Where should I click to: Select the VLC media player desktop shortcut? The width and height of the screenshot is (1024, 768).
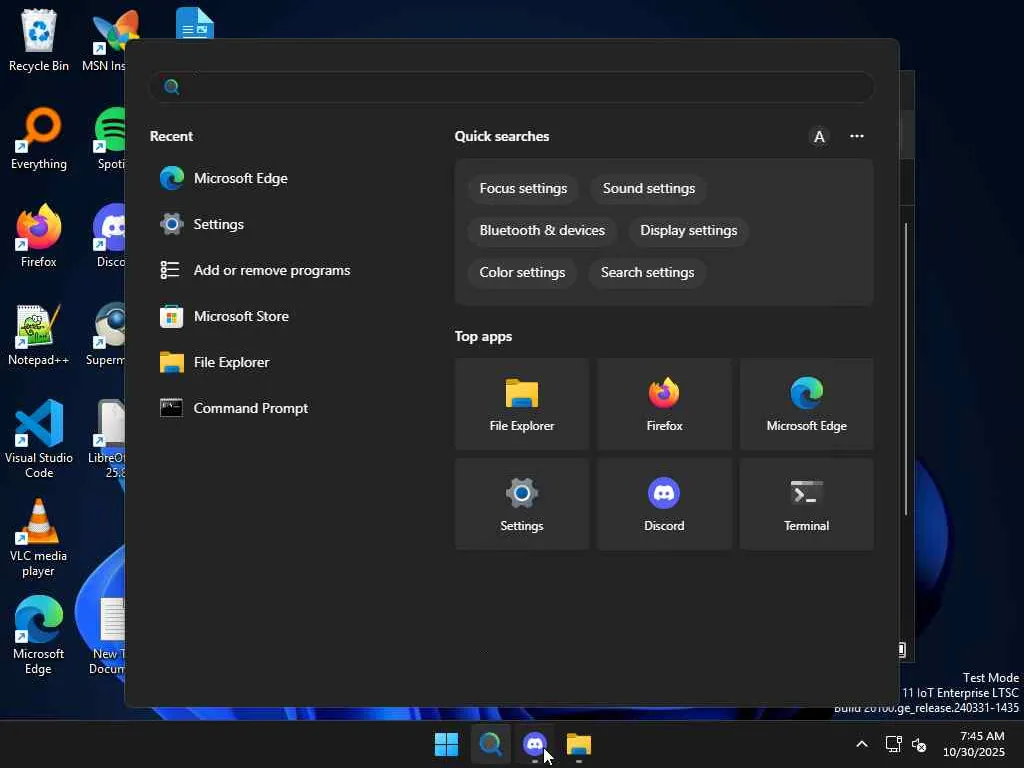tap(39, 537)
